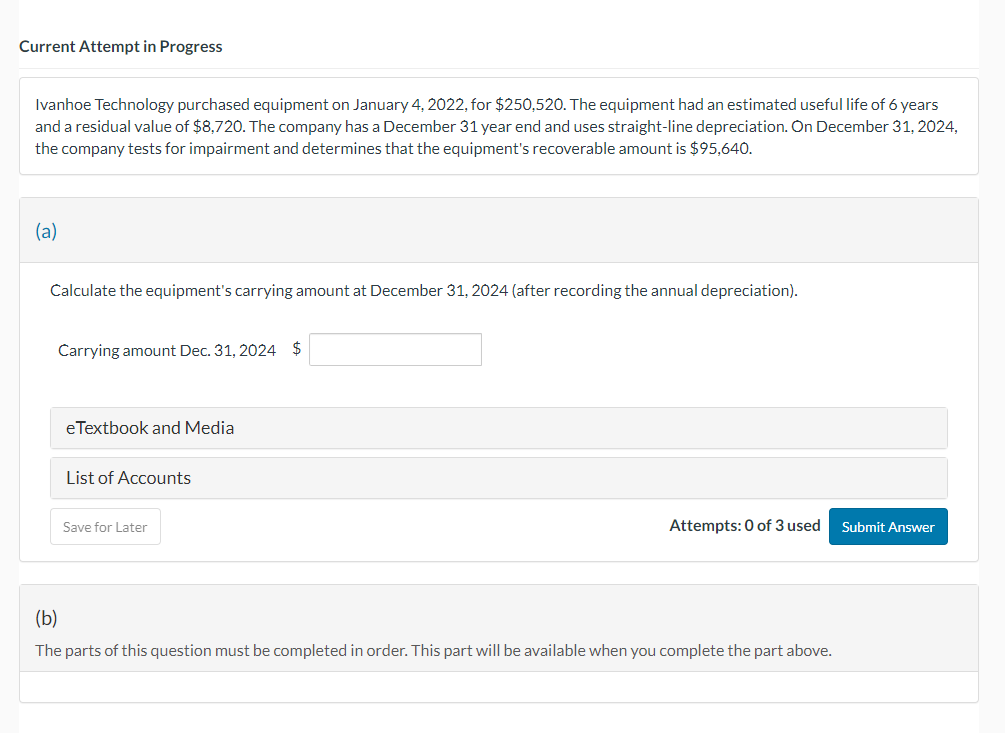Select part (a) section header
The image size is (1005, 733).
(46, 231)
